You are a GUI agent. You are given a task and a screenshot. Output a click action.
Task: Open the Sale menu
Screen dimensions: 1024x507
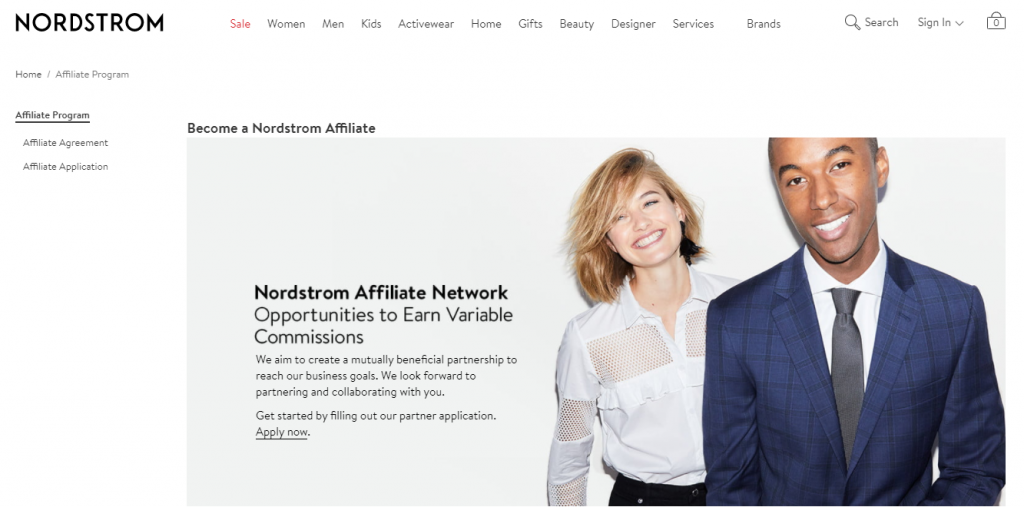pyautogui.click(x=240, y=24)
